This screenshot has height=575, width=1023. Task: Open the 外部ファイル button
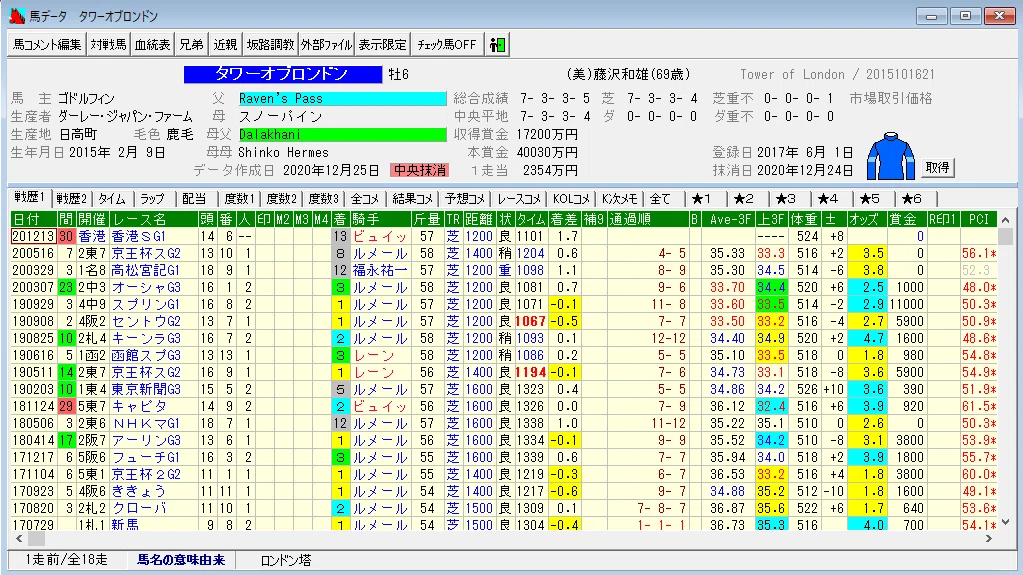click(326, 45)
